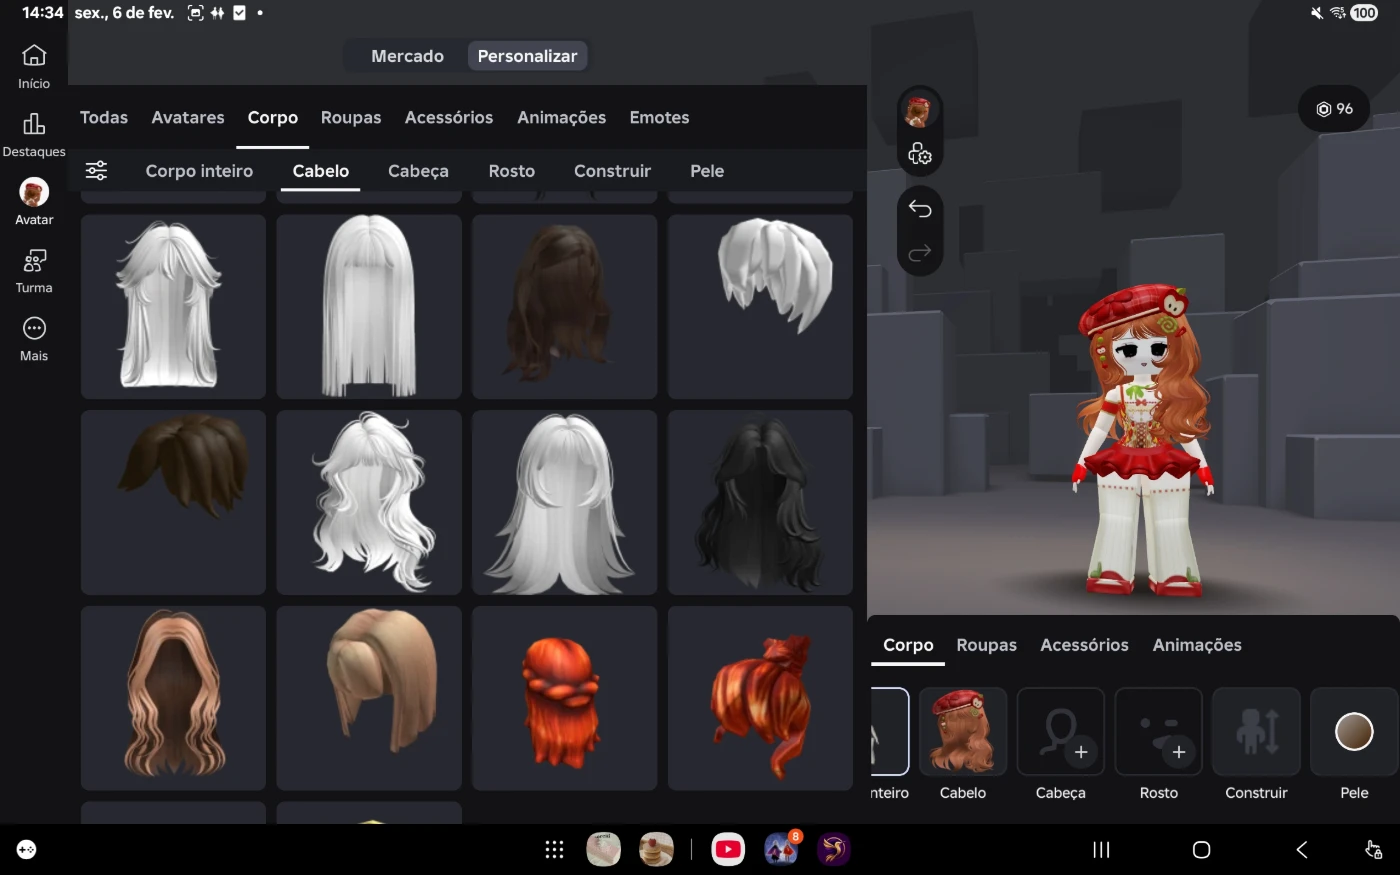The width and height of the screenshot is (1400, 875).
Task: Open Mais options in sidebar
Action: [x=34, y=339]
